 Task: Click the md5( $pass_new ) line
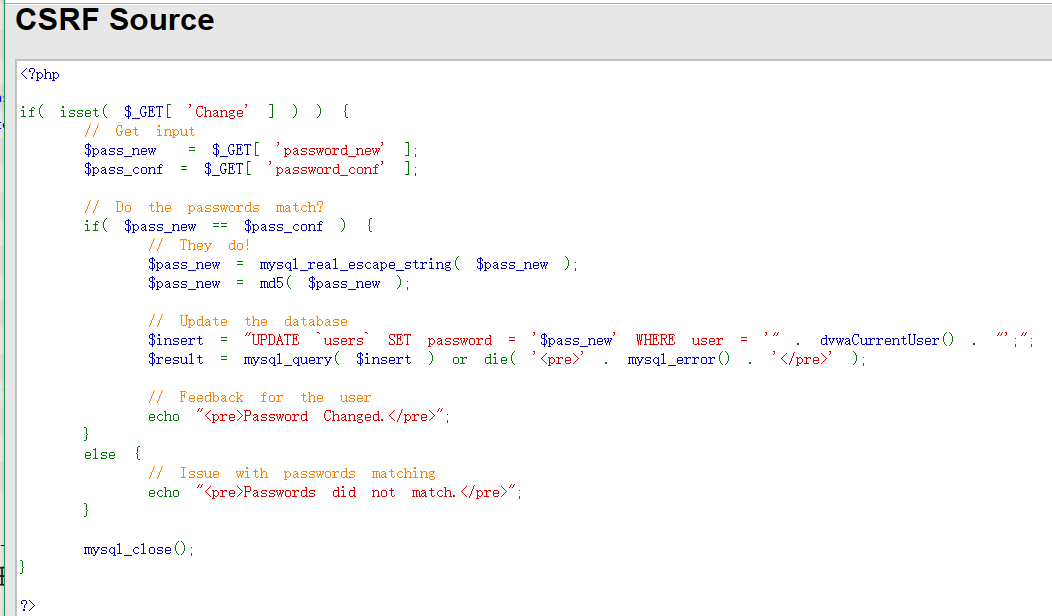279,283
